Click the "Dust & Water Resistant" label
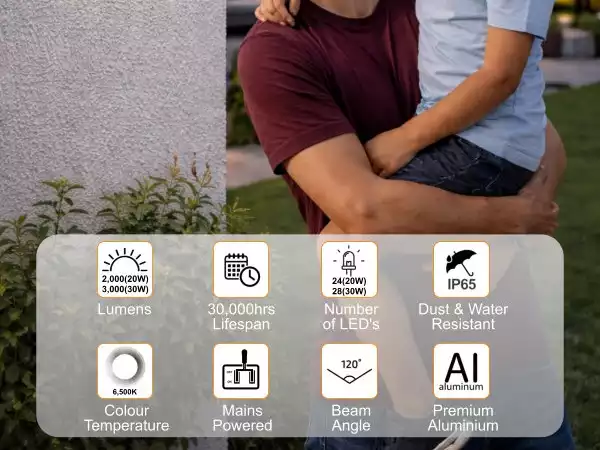 pyautogui.click(x=462, y=316)
